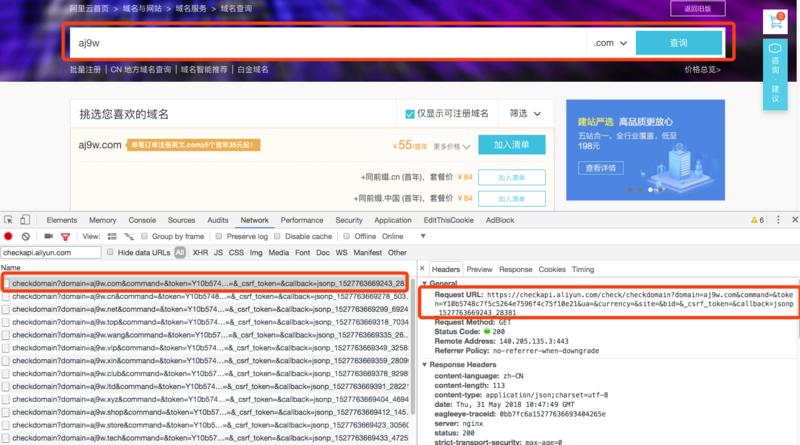The width and height of the screenshot is (800, 445).
Task: Switch to the Response tab of request
Action: (516, 269)
